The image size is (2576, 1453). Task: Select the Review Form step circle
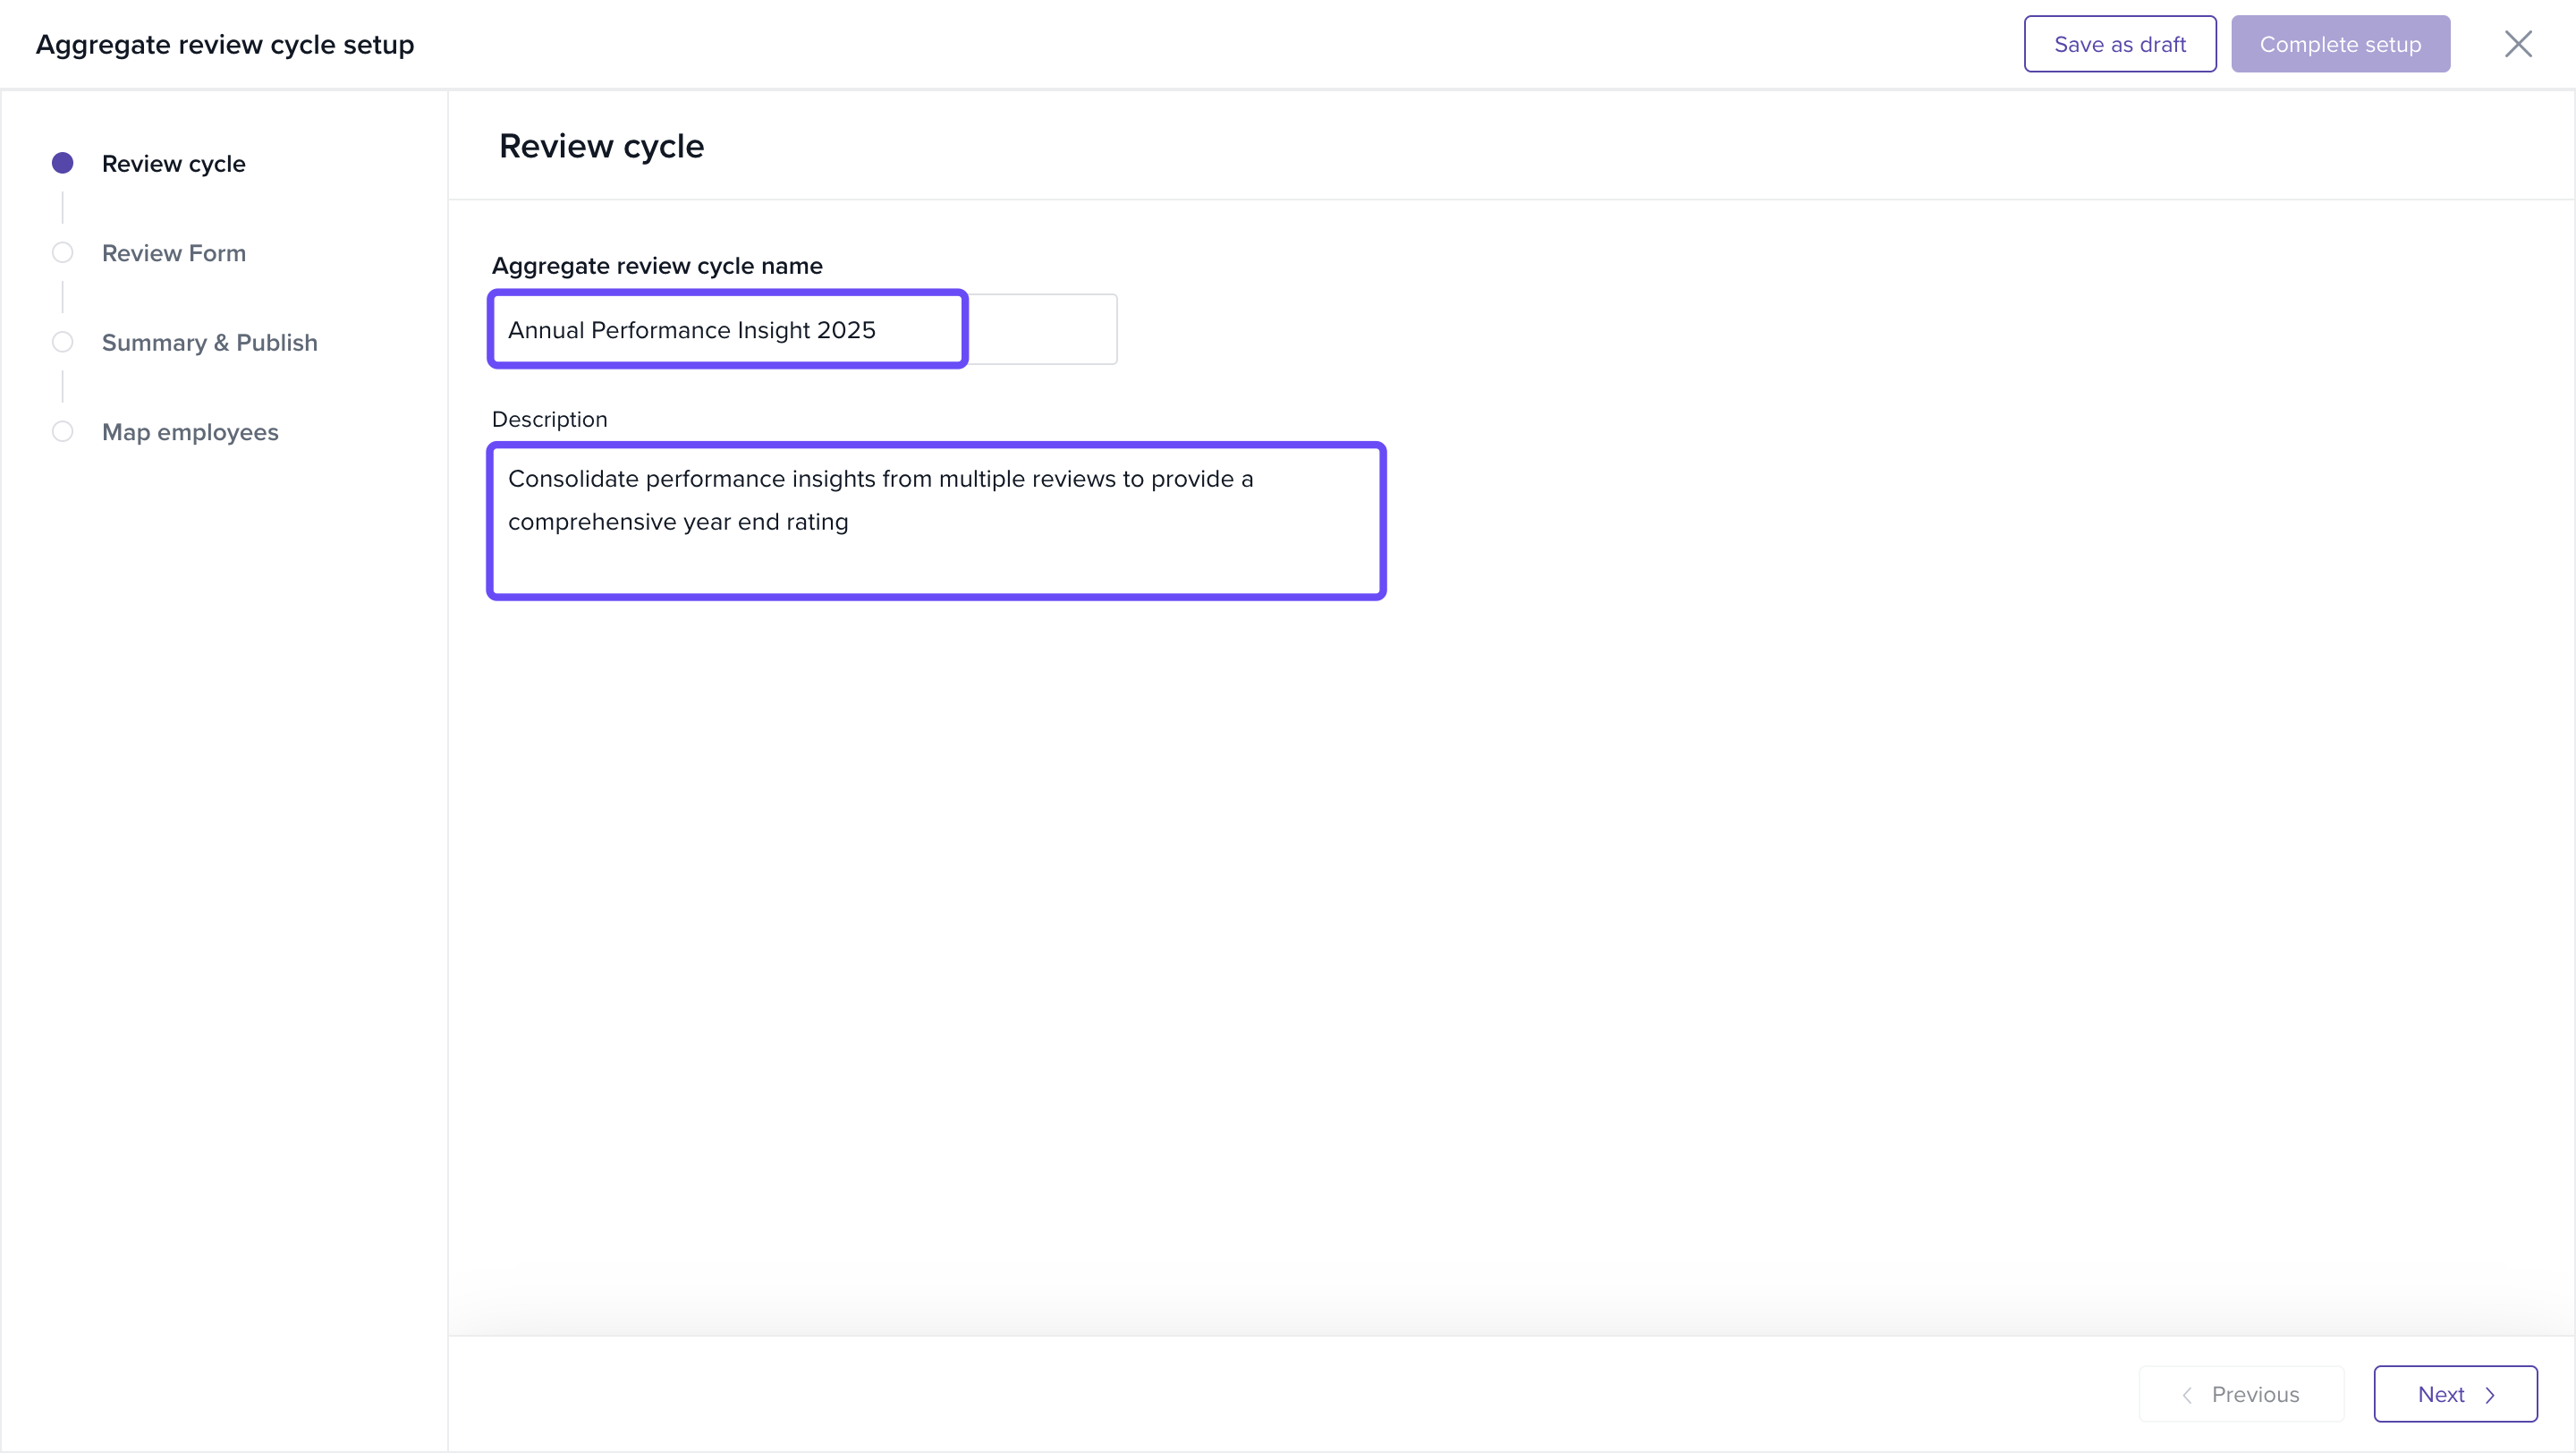62,252
